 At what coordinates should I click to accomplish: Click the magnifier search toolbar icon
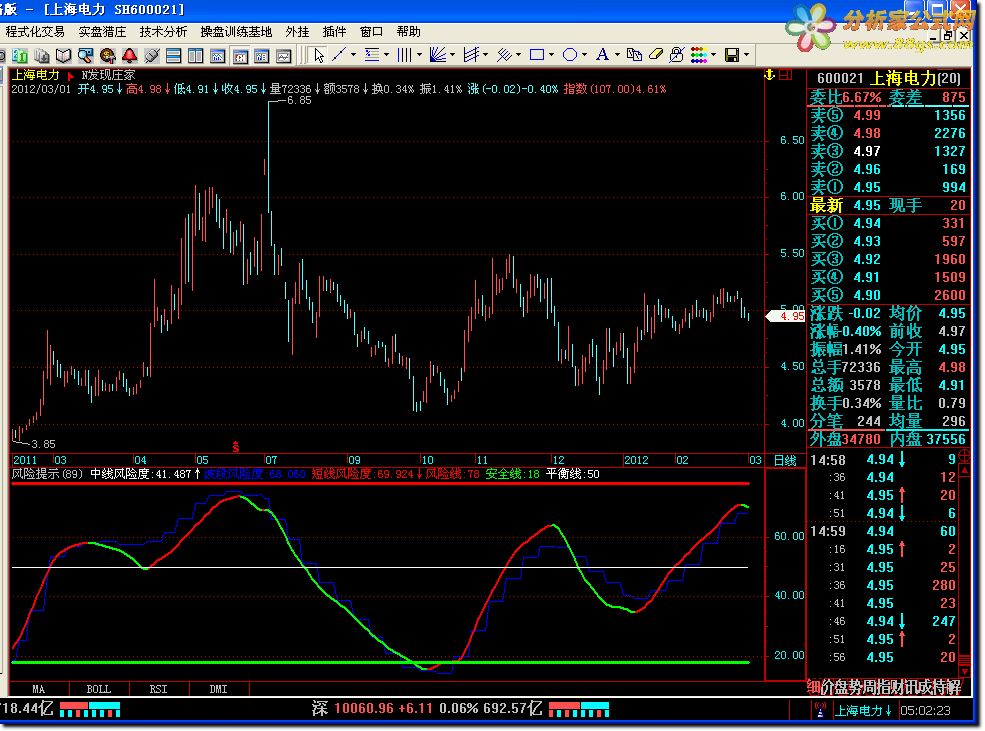point(85,56)
